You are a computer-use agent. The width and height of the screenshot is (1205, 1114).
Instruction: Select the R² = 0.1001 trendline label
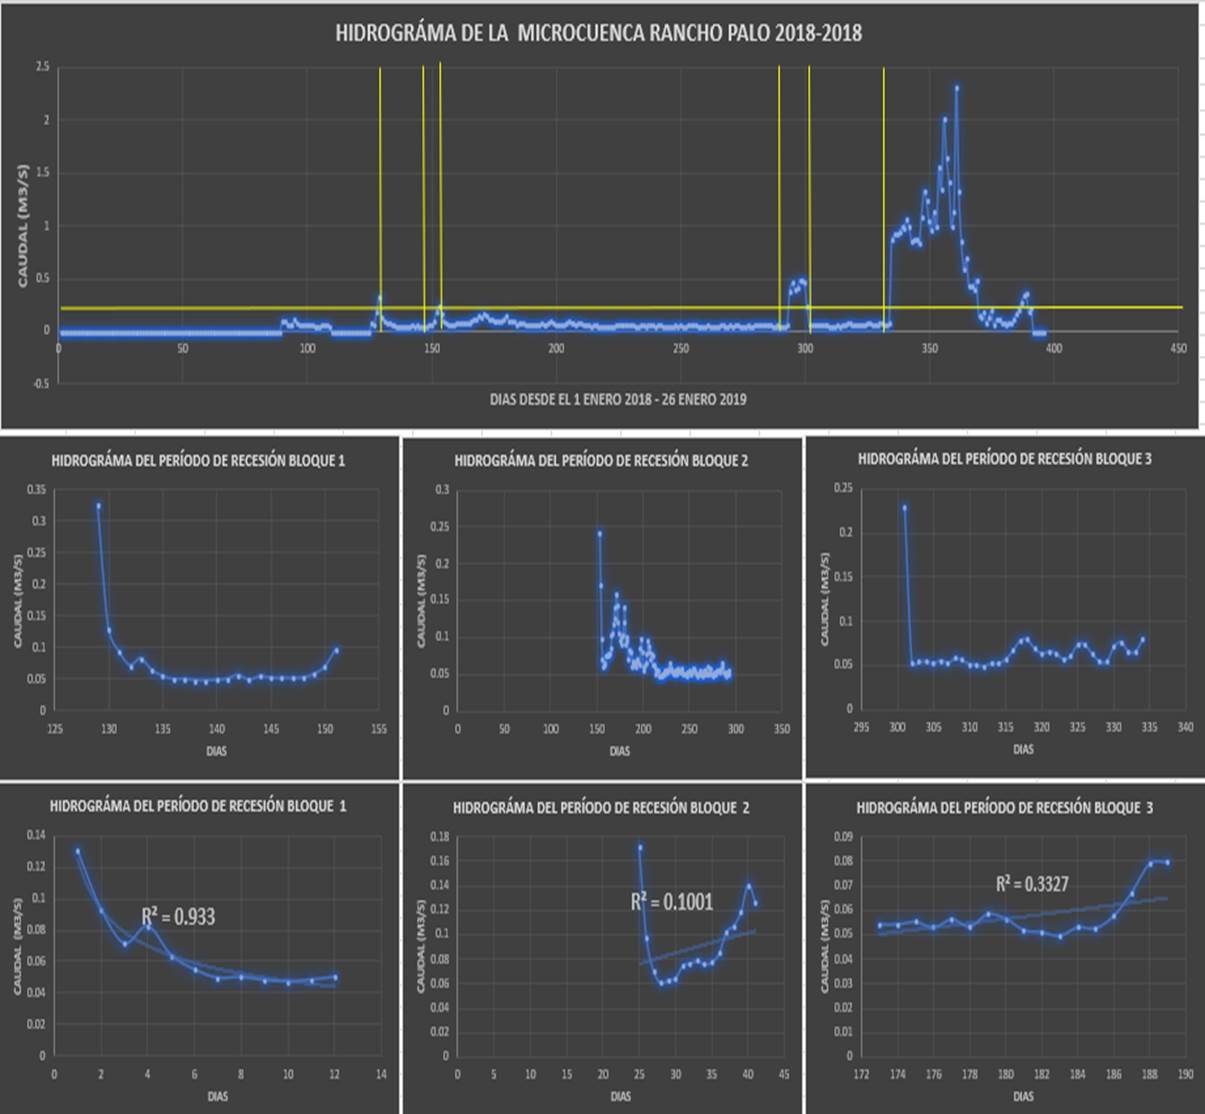pos(672,902)
